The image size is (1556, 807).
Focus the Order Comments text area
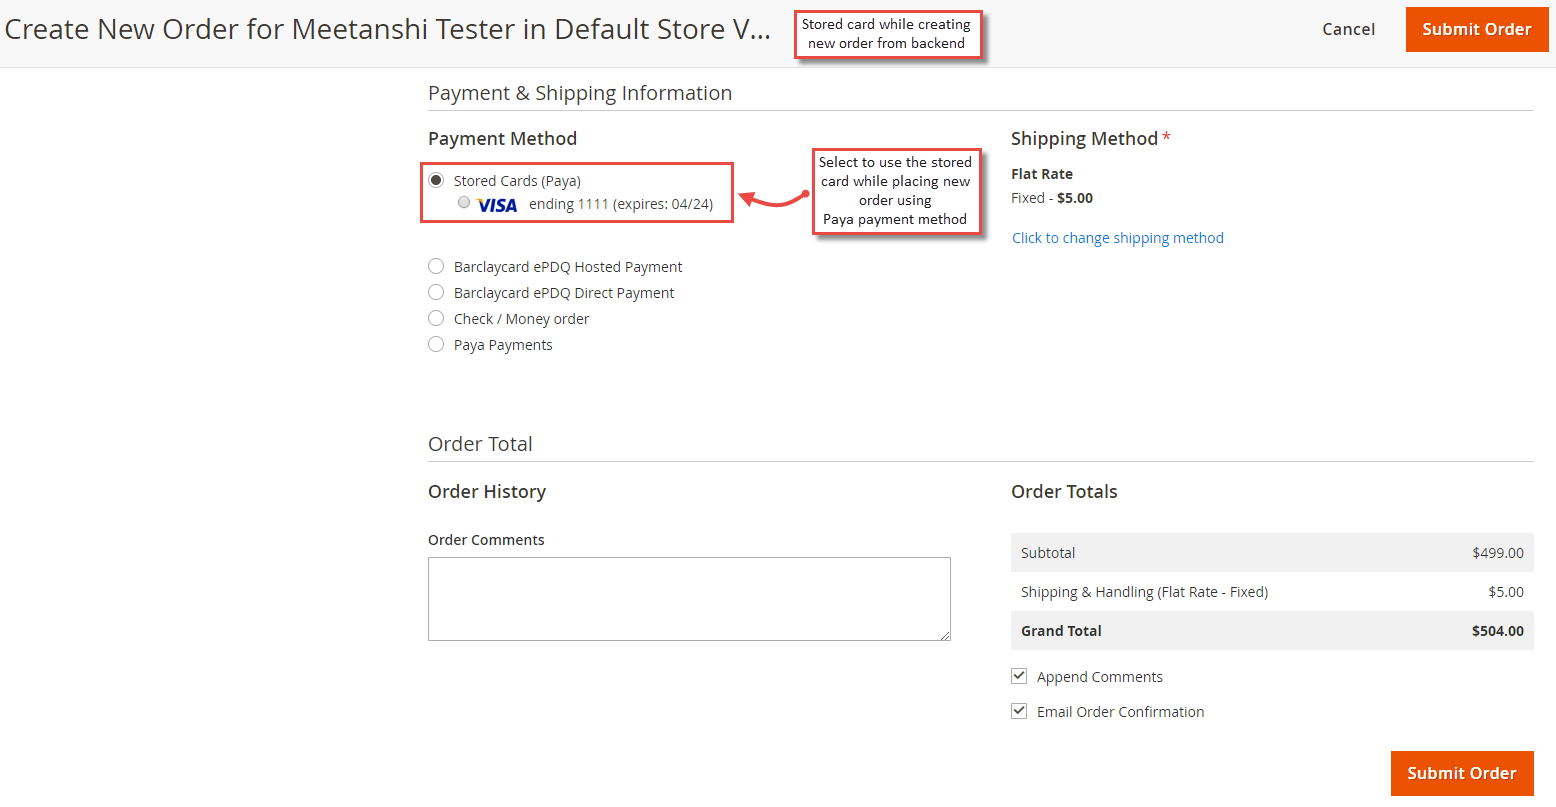point(689,599)
